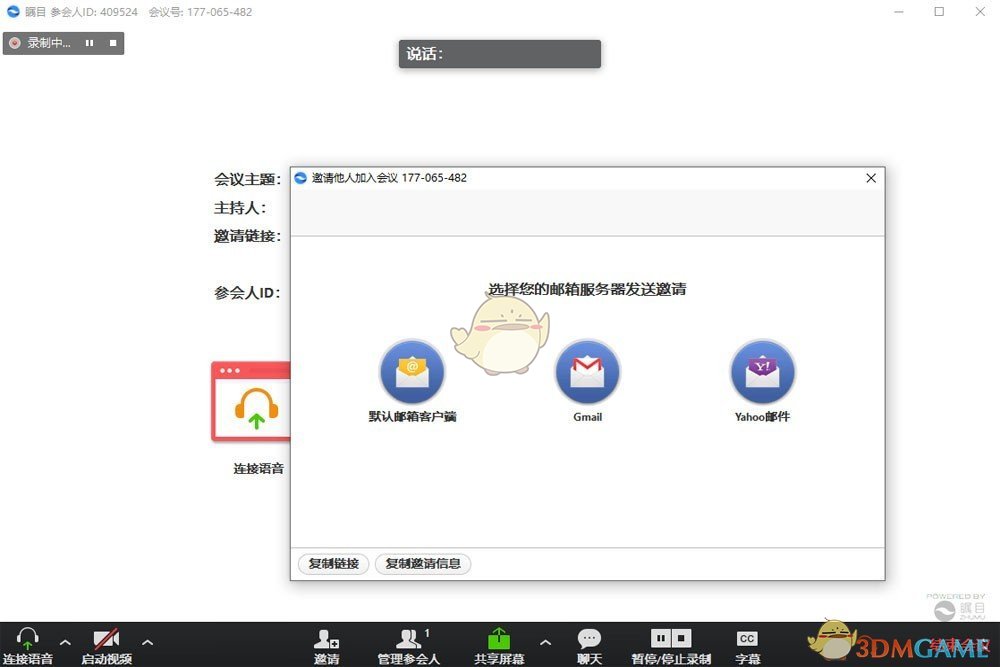Expand audio options next to 连接语音
This screenshot has width=1000, height=667.
pyautogui.click(x=65, y=643)
